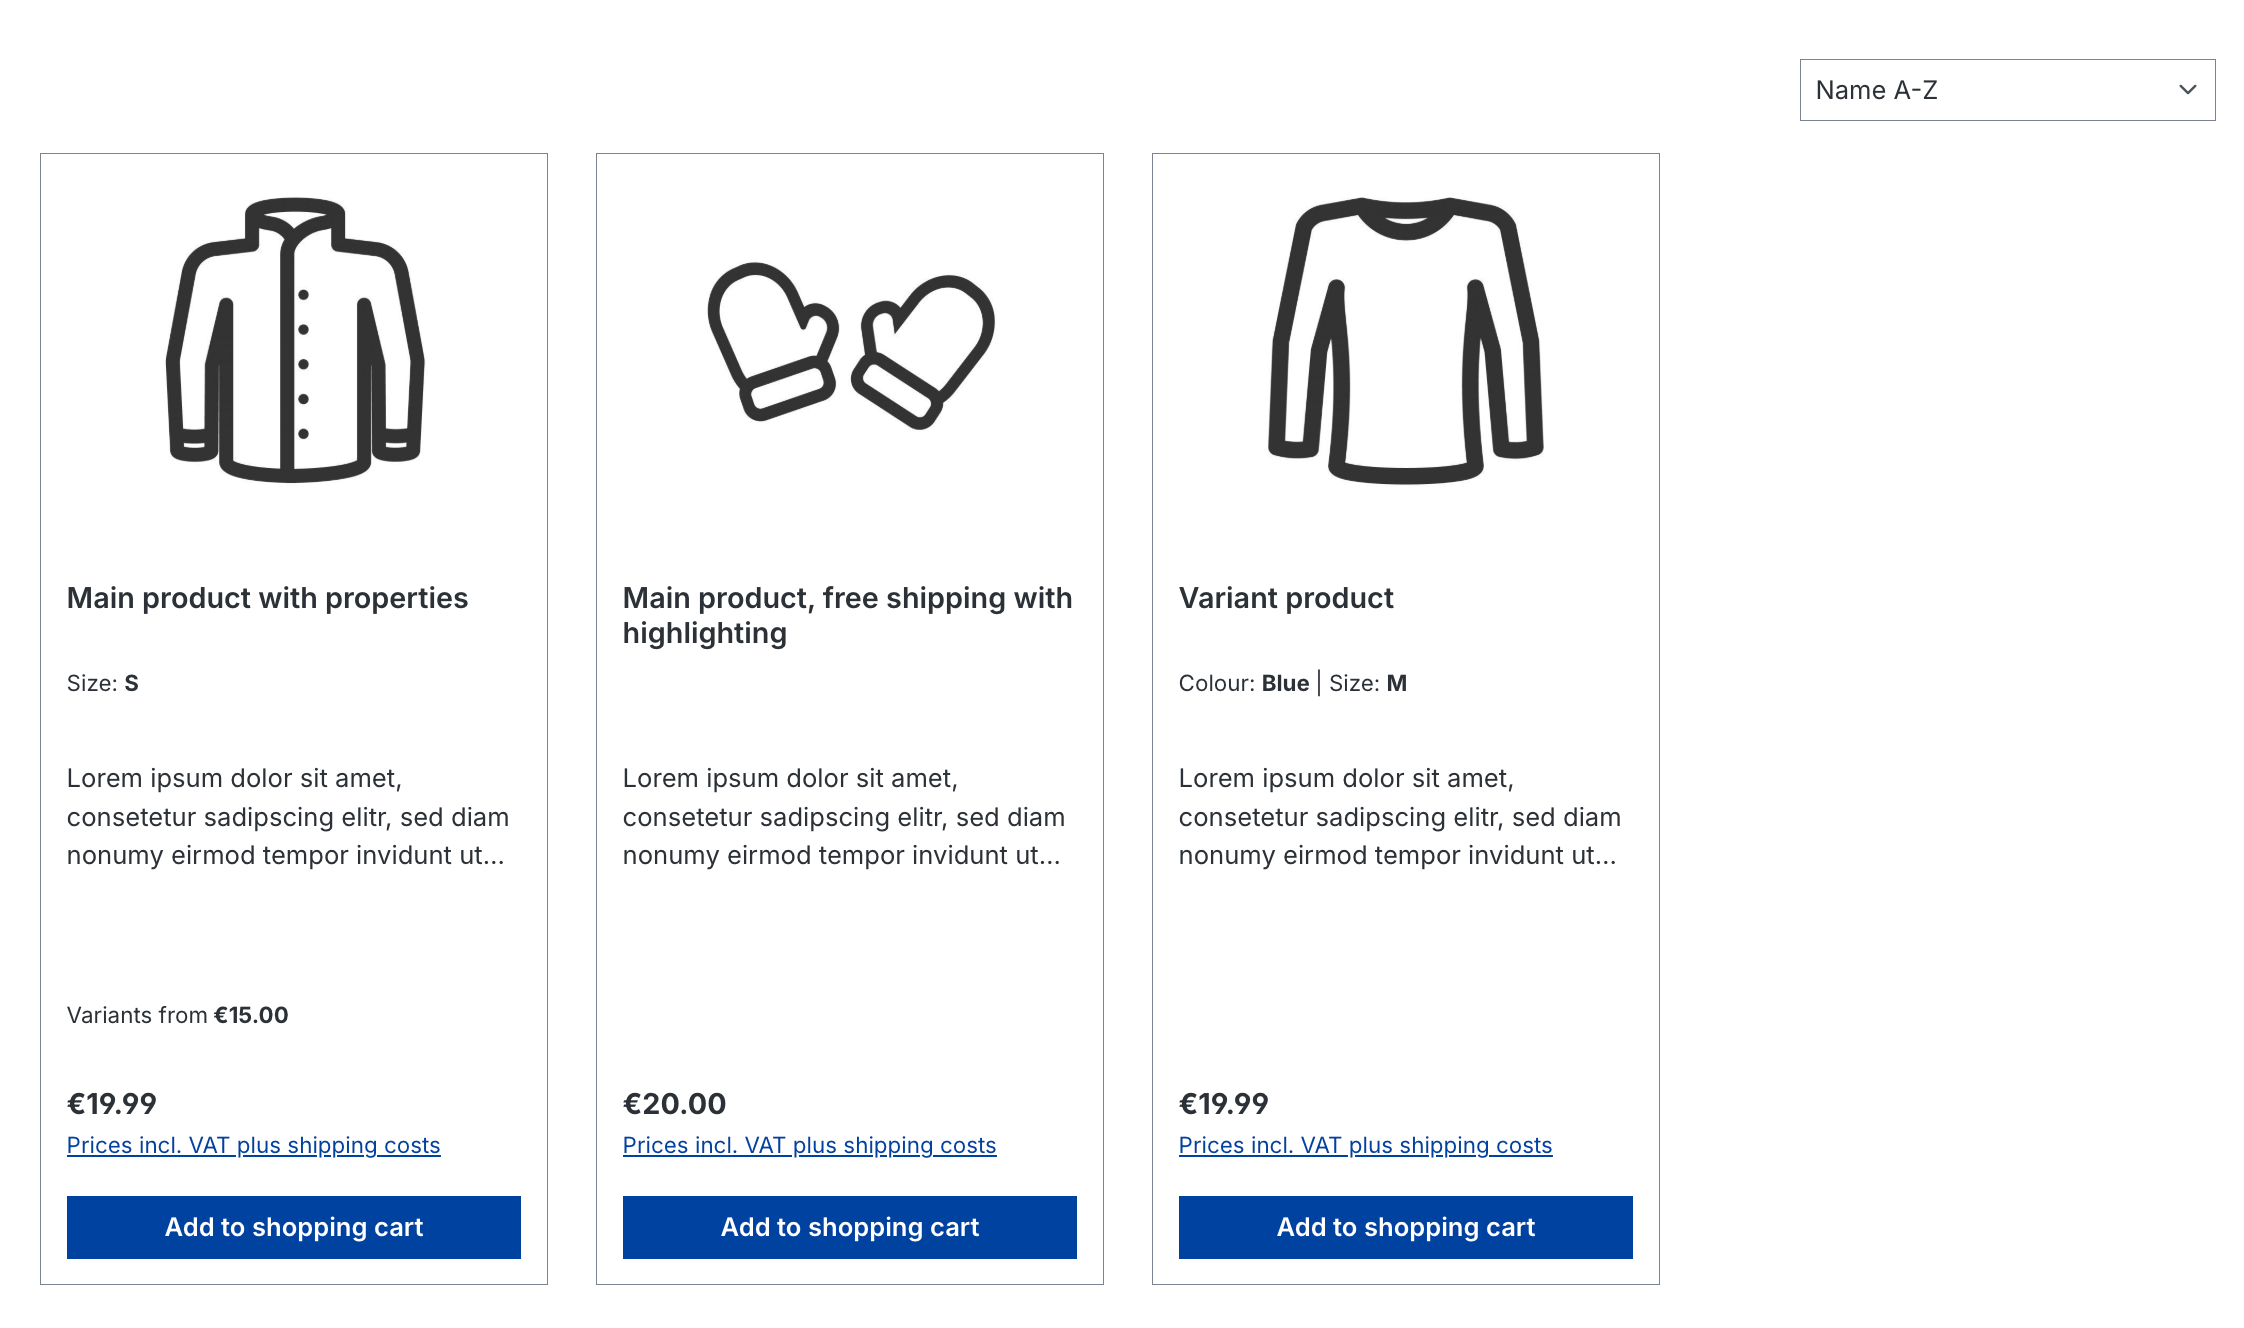Open the 'Variant product' title link

point(1286,598)
